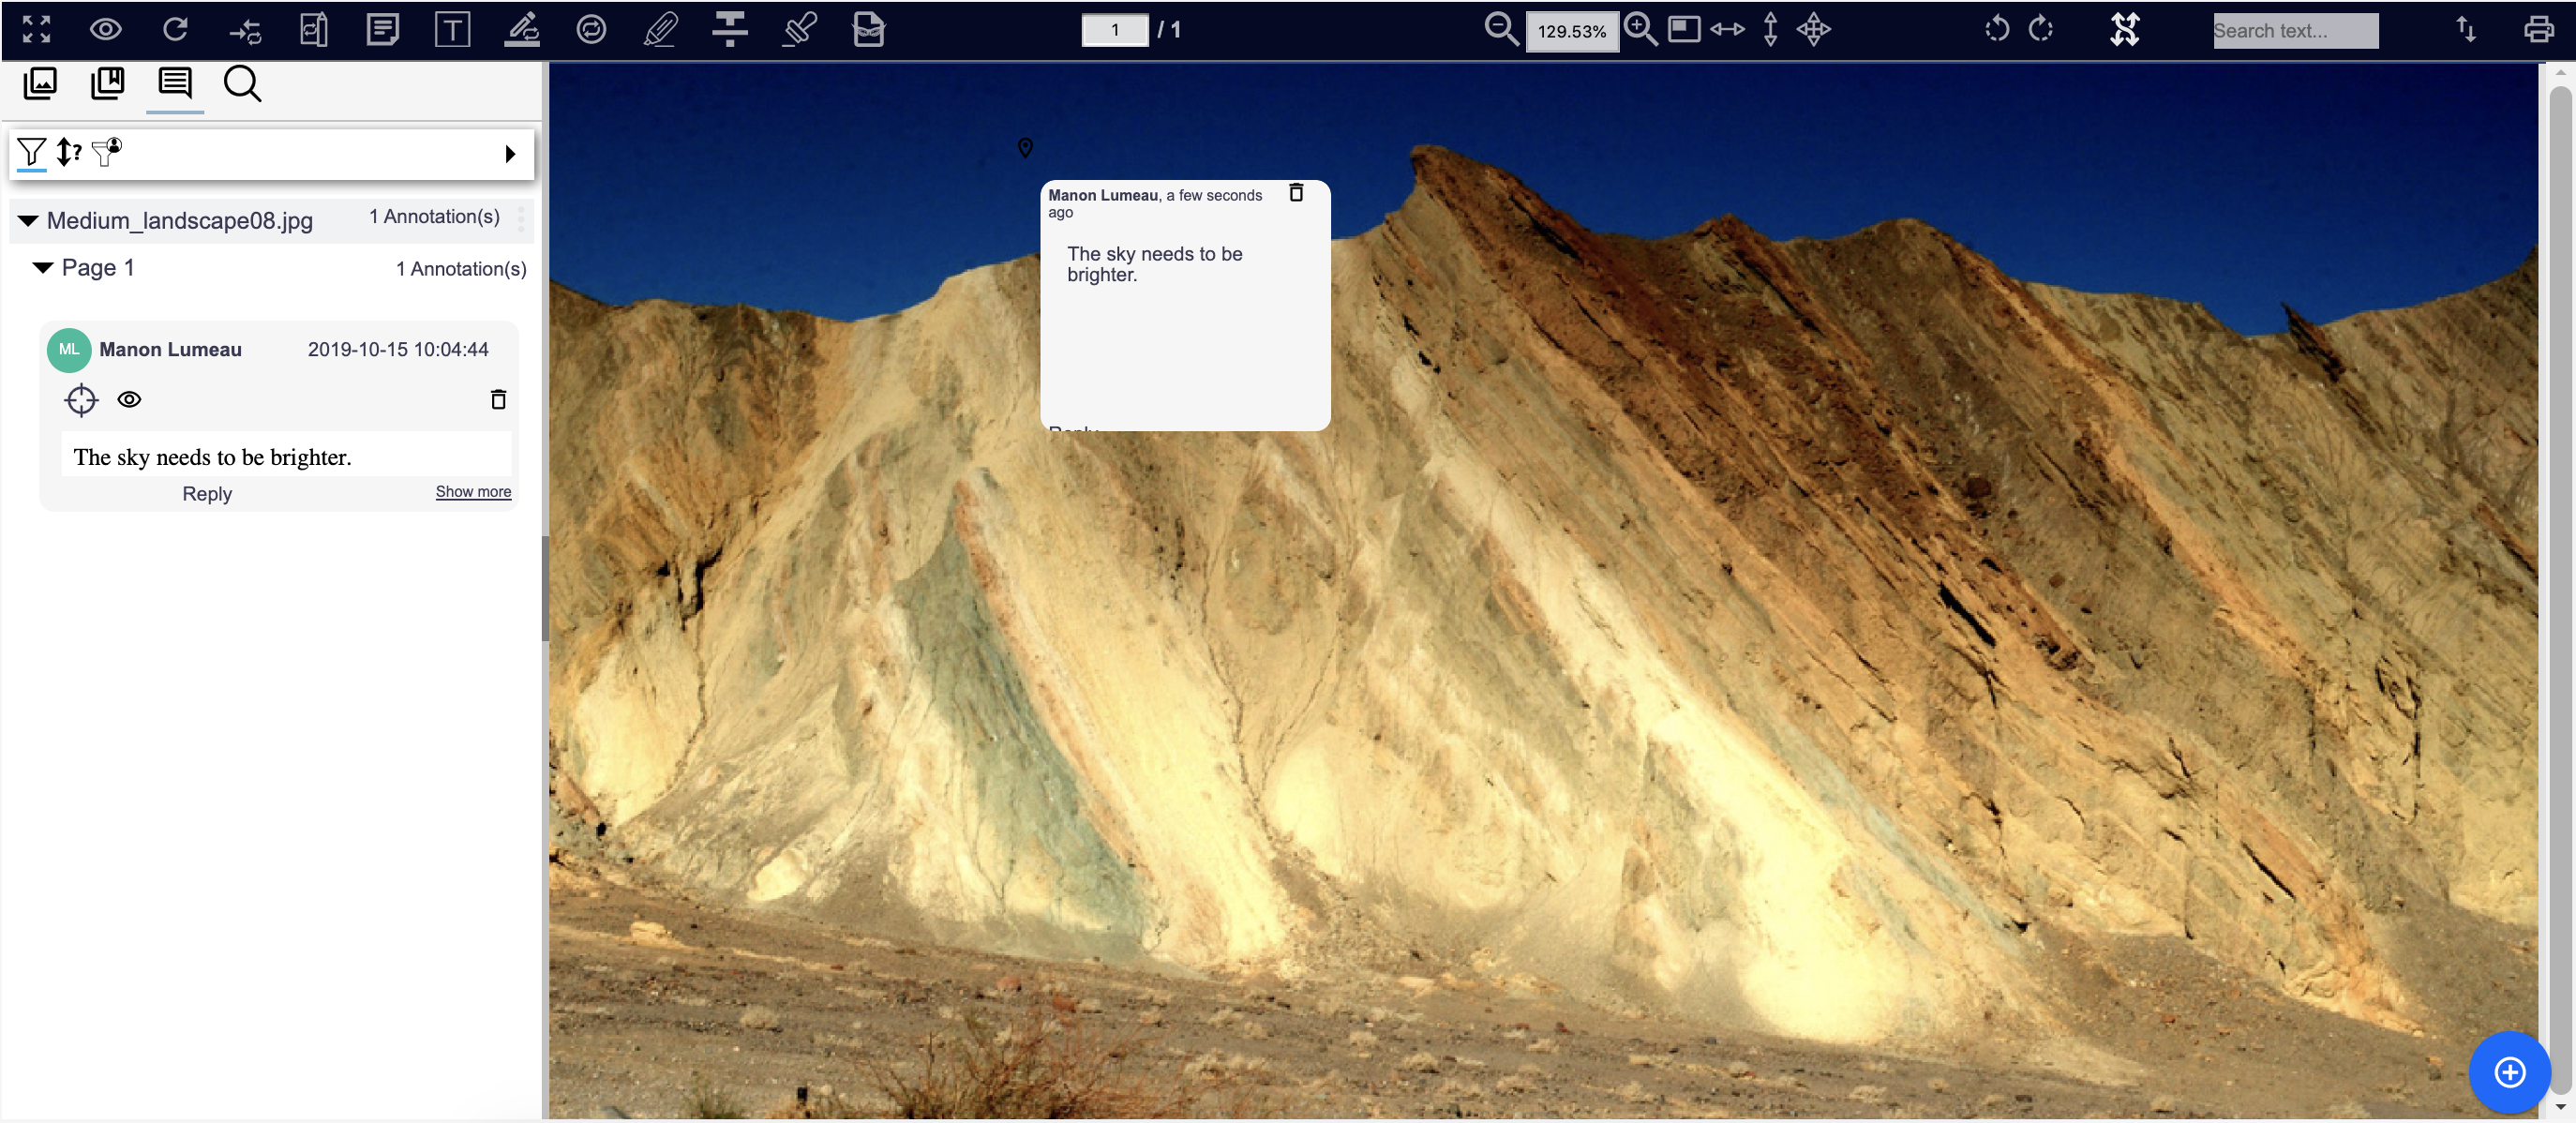The height and width of the screenshot is (1123, 2576).
Task: Select the stamp tool
Action: [800, 30]
